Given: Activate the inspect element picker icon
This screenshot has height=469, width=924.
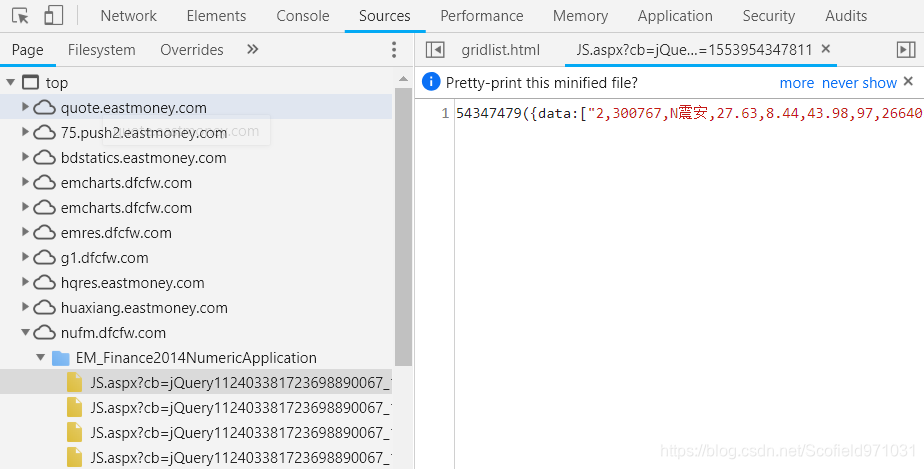Looking at the screenshot, I should click(x=20, y=15).
